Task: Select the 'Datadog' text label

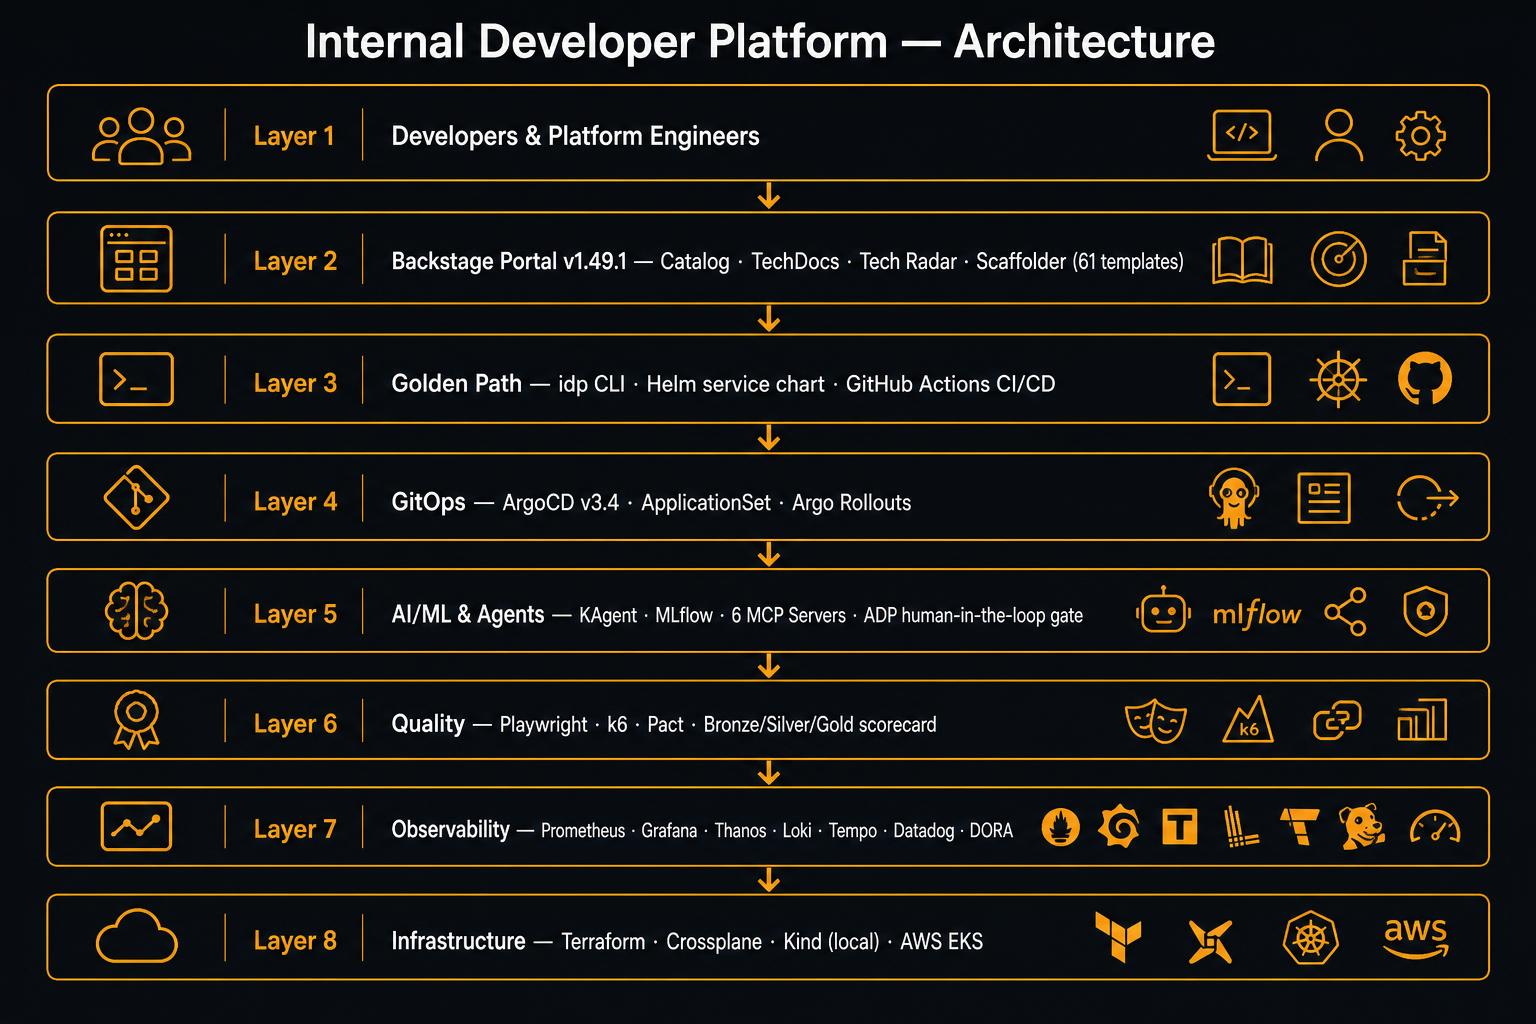Action: click(923, 830)
